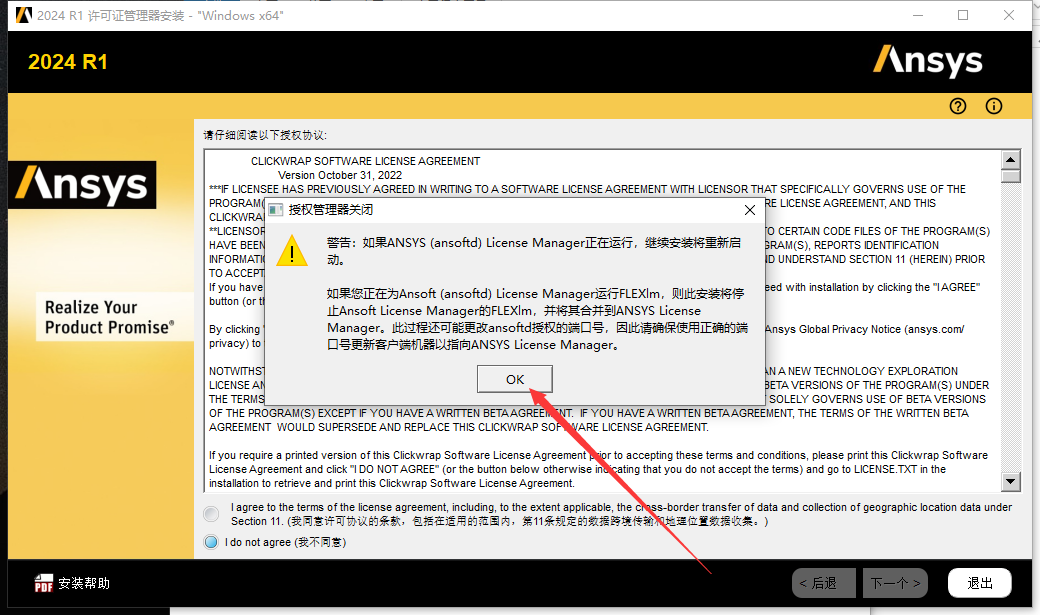
Task: Click the license text scrollbar thumb
Action: (x=1011, y=175)
